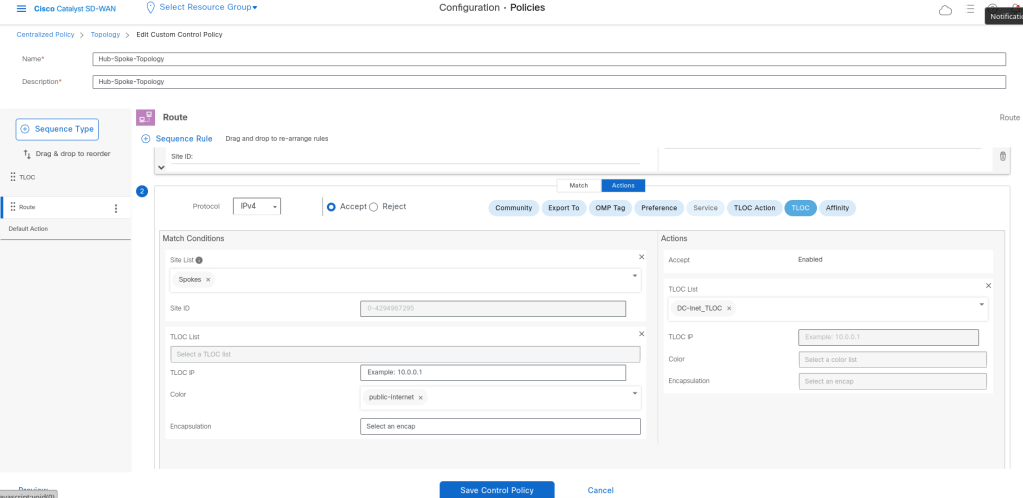Click the Save Control Policy button
Screen dimensions: 1023x498
point(496,490)
